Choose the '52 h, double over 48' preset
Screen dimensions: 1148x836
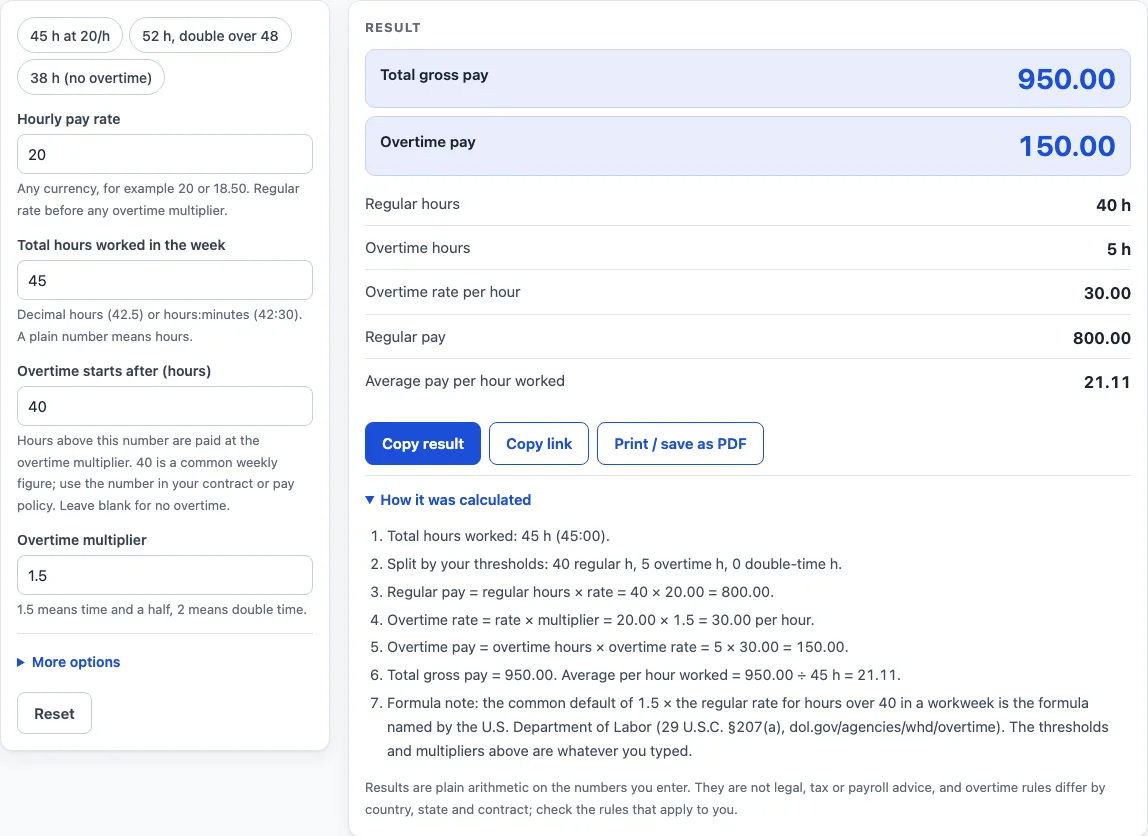(210, 36)
